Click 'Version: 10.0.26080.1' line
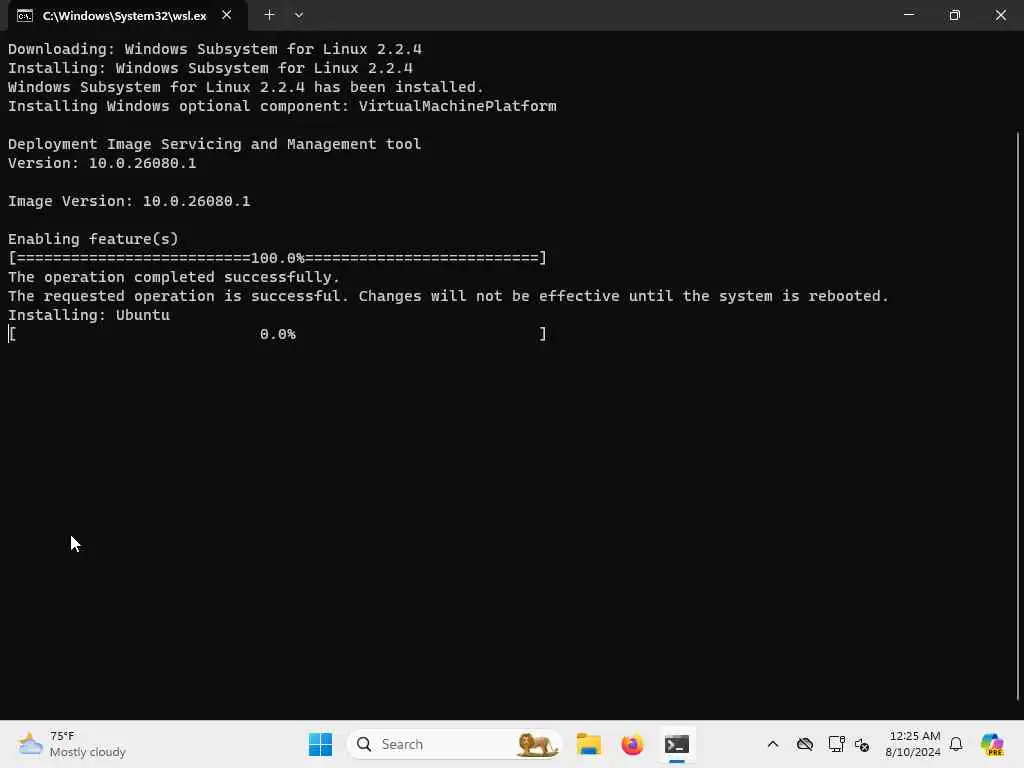 click(x=102, y=163)
